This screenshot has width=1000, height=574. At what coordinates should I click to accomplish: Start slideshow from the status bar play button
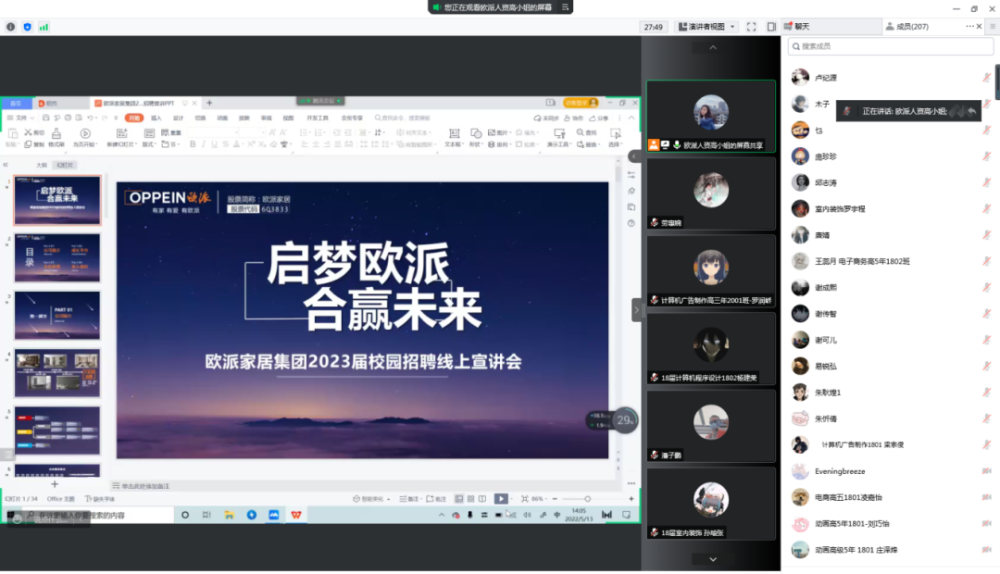[501, 499]
